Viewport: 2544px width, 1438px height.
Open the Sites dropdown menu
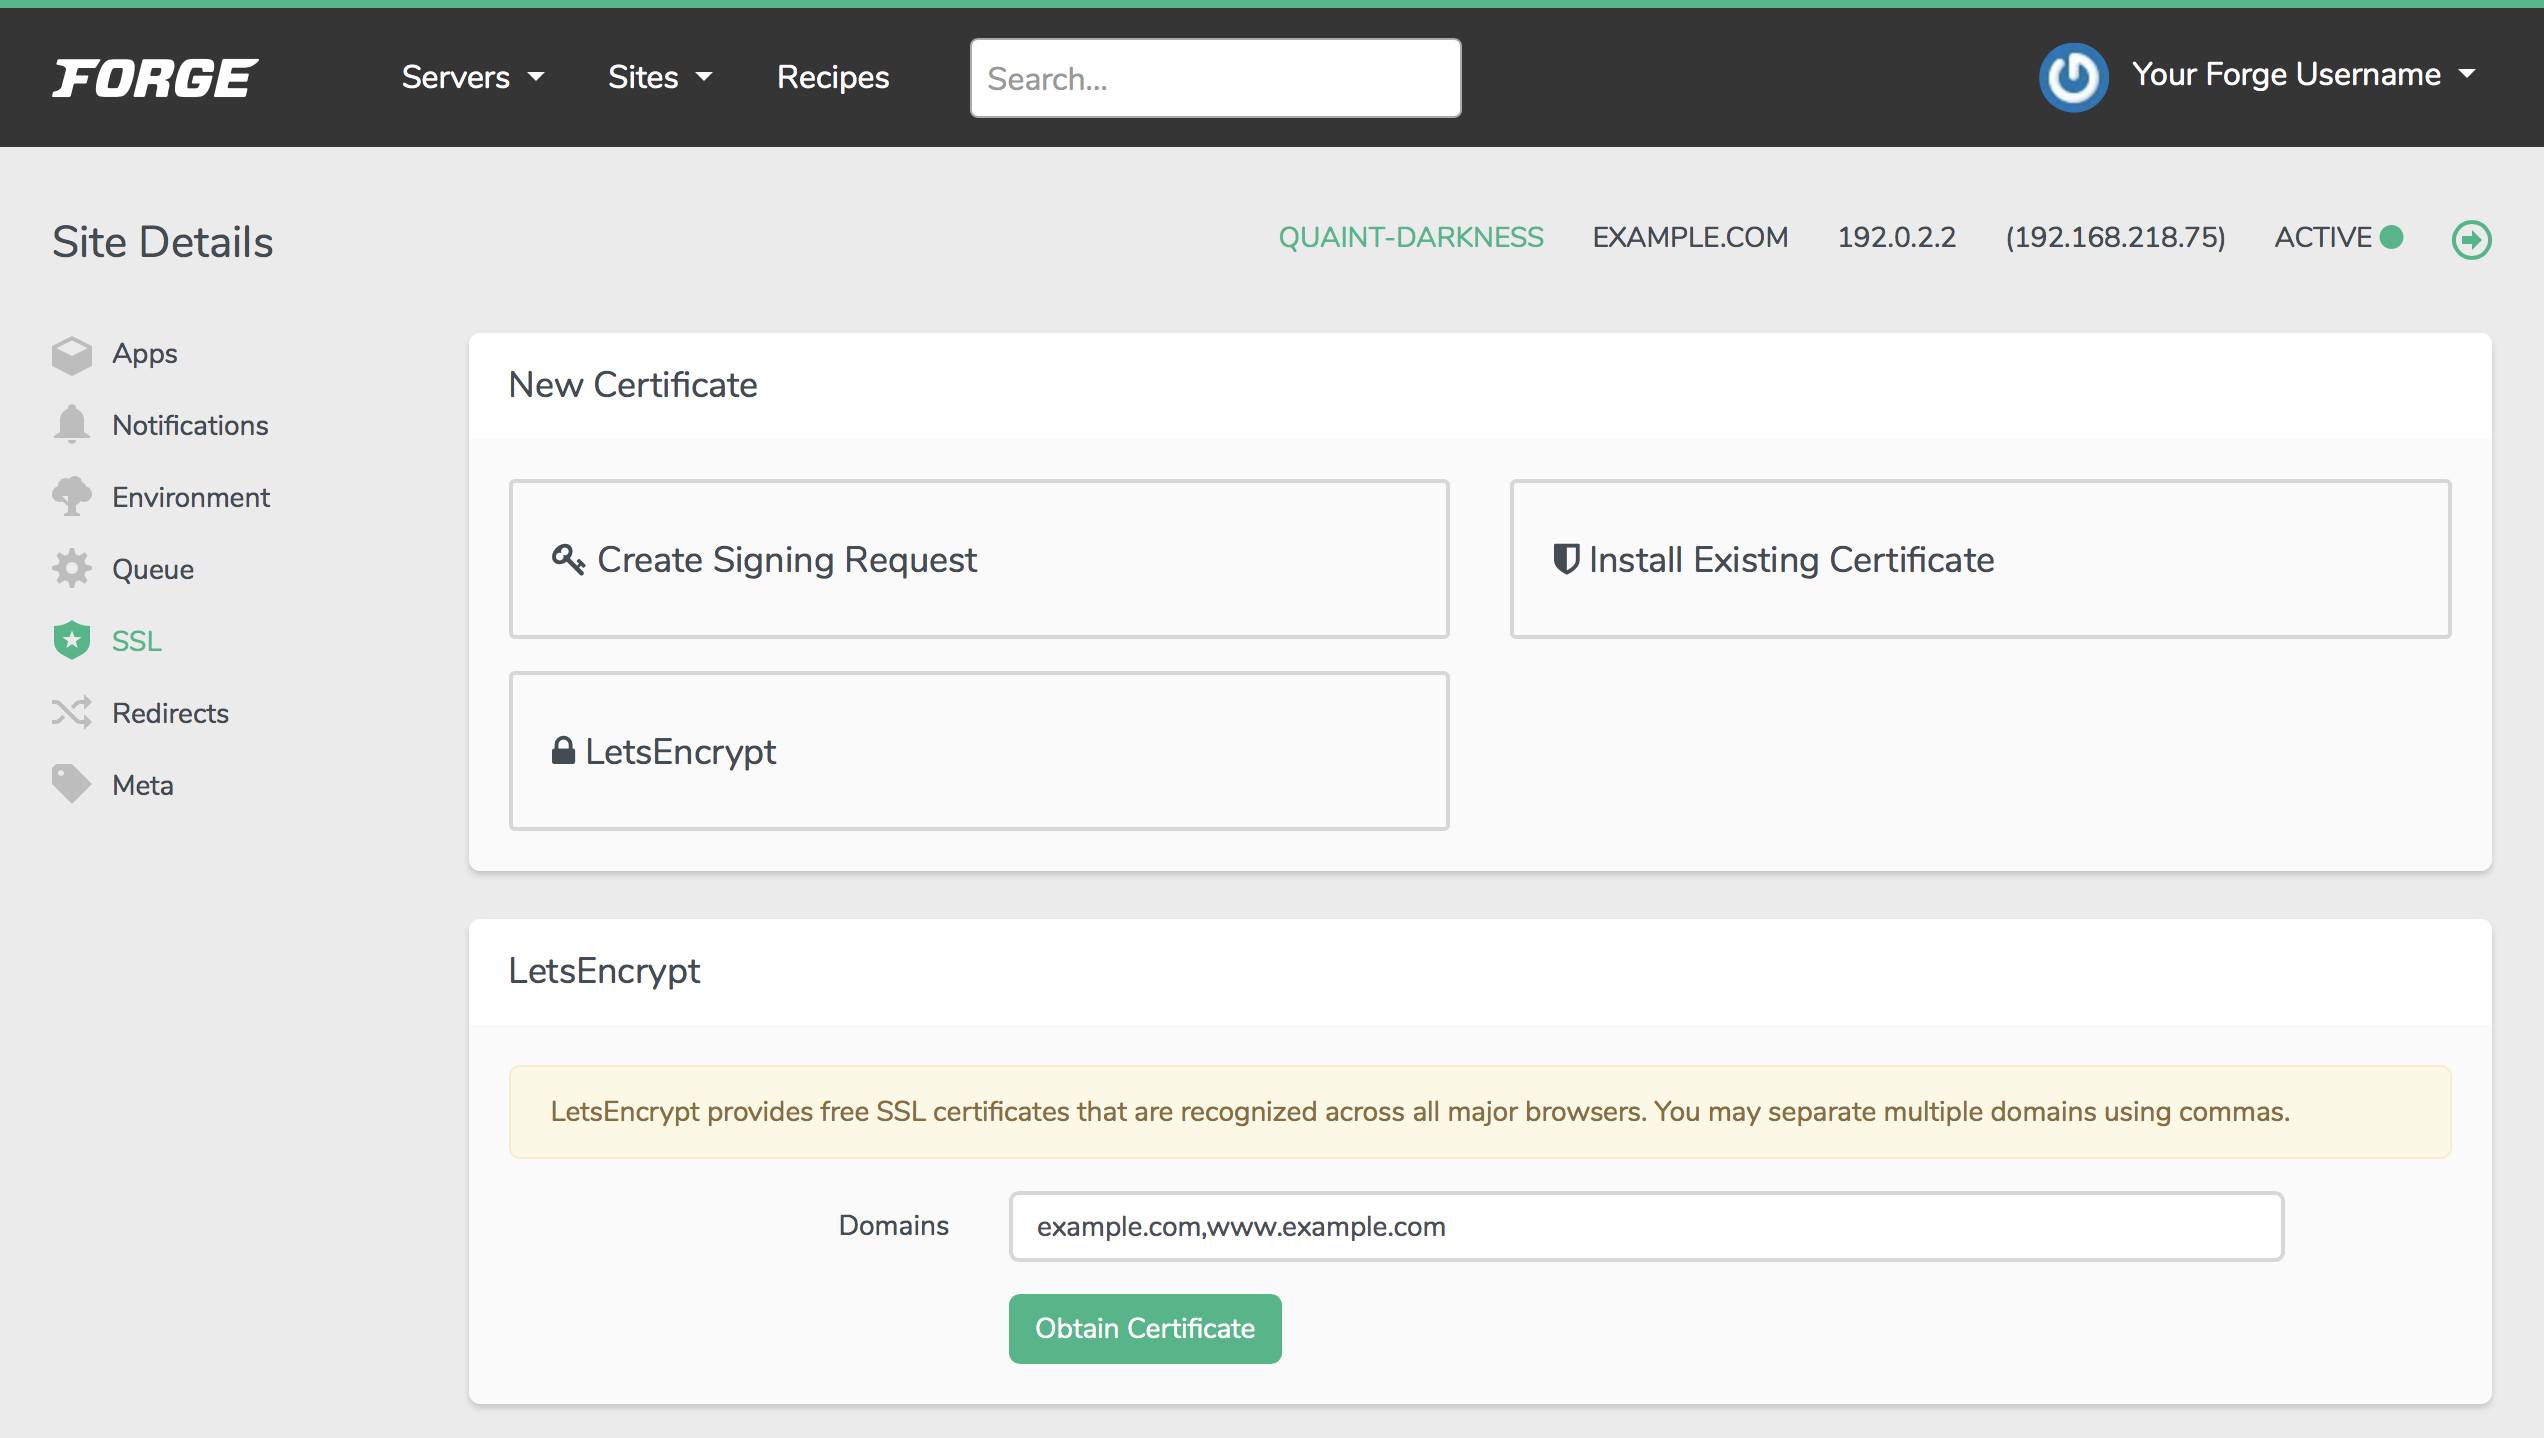659,77
